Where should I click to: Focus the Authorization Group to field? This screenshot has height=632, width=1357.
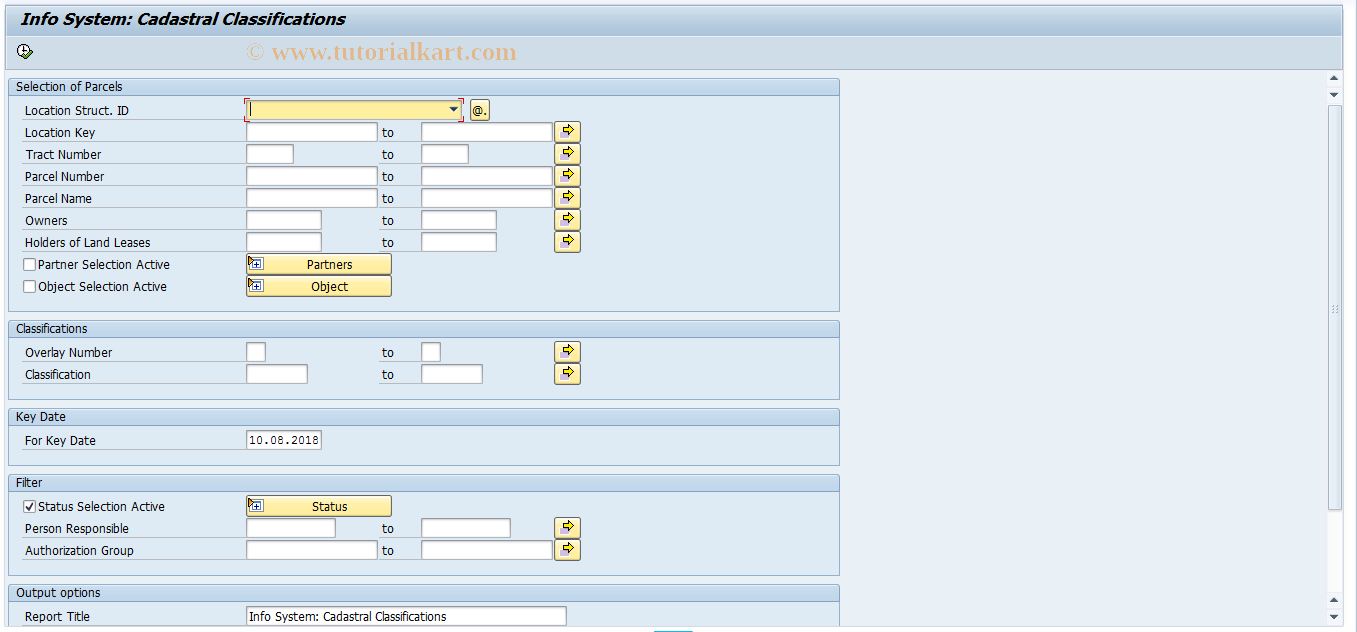point(487,550)
